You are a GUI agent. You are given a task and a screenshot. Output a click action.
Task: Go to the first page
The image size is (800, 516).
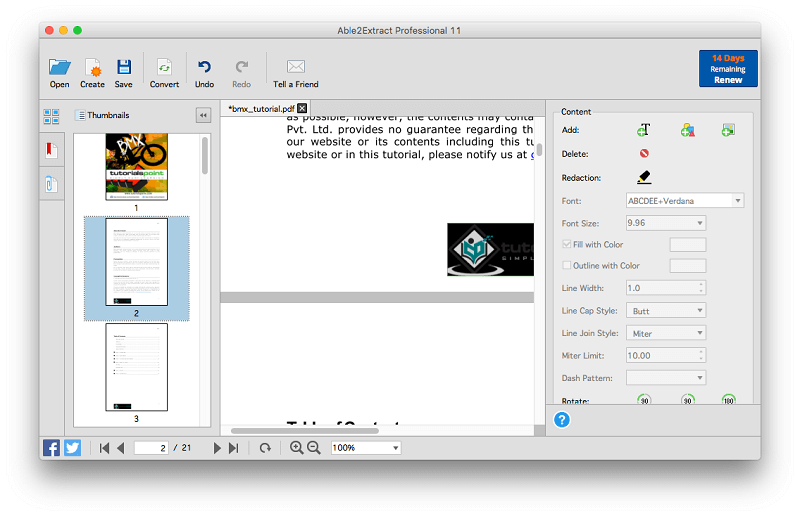(104, 448)
